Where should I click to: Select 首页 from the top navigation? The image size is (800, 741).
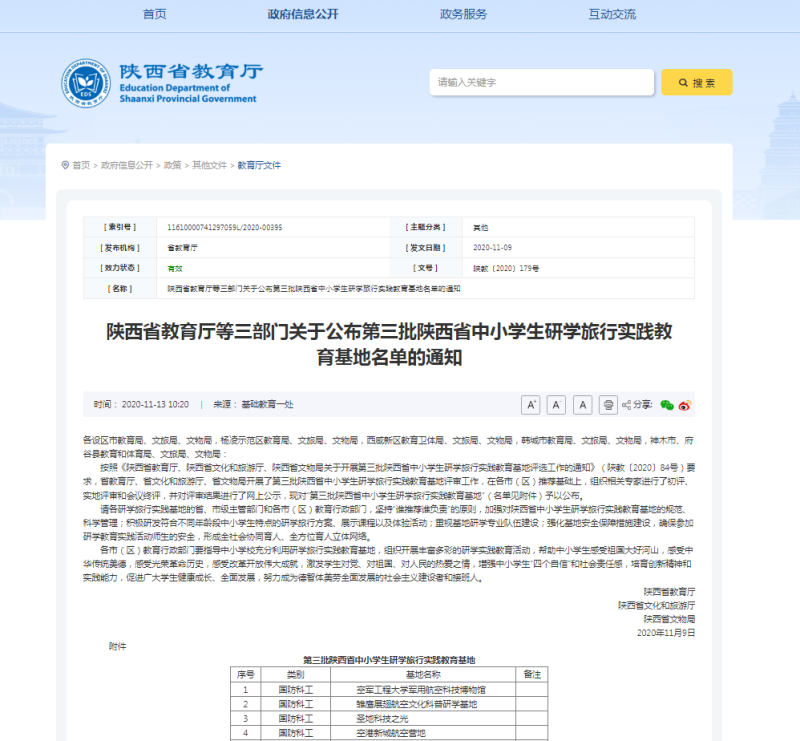click(x=153, y=14)
